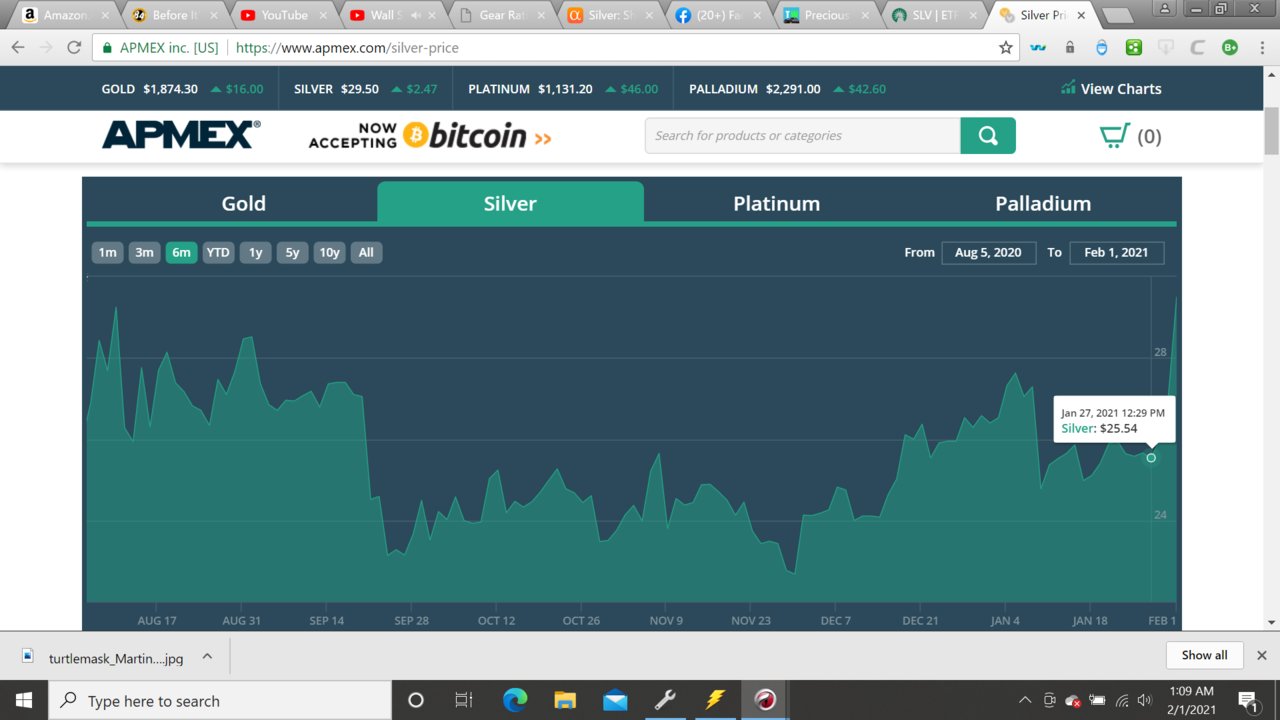Click the highlighted Jan 27 data point marker
Screen dimensions: 1280x720
tap(1151, 458)
